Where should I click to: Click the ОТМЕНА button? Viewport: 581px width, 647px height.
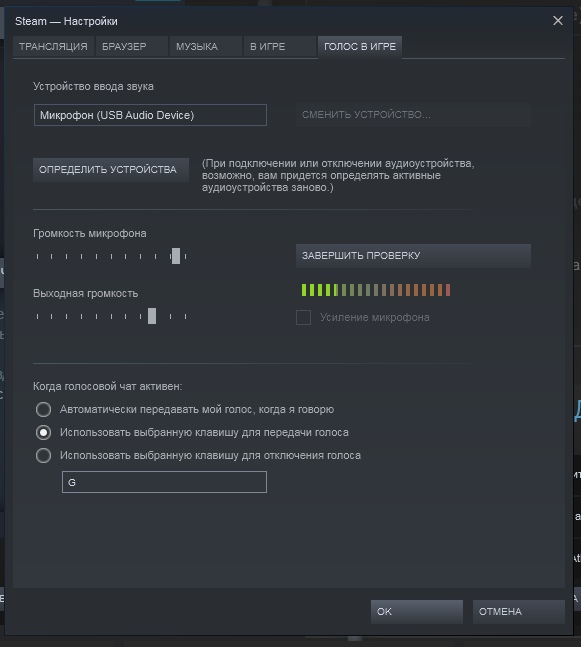tap(519, 612)
